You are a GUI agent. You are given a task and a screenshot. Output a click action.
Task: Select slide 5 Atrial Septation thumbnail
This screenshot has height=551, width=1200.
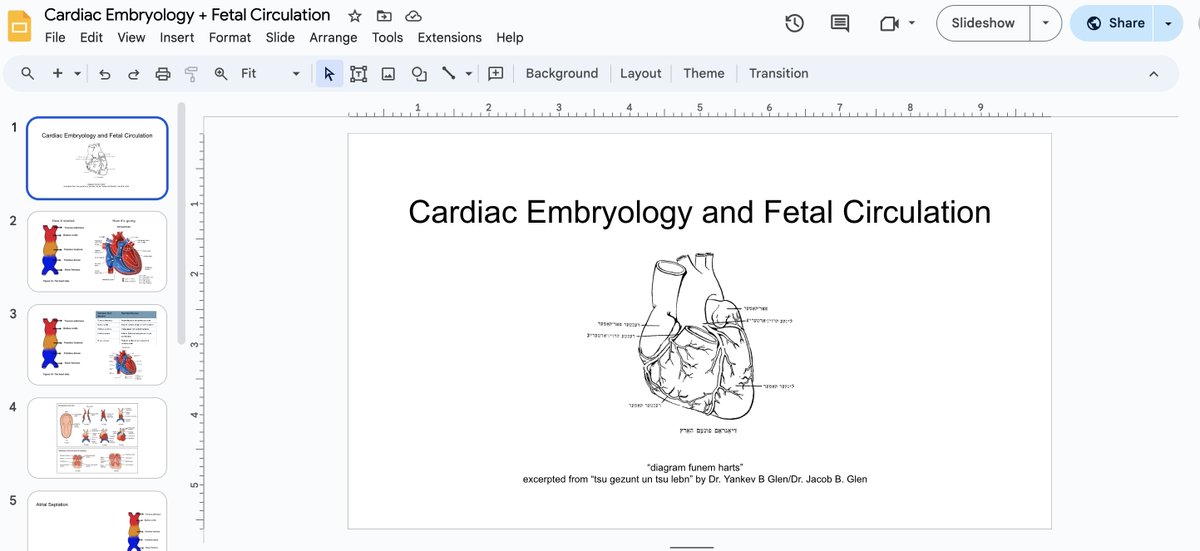(97, 520)
